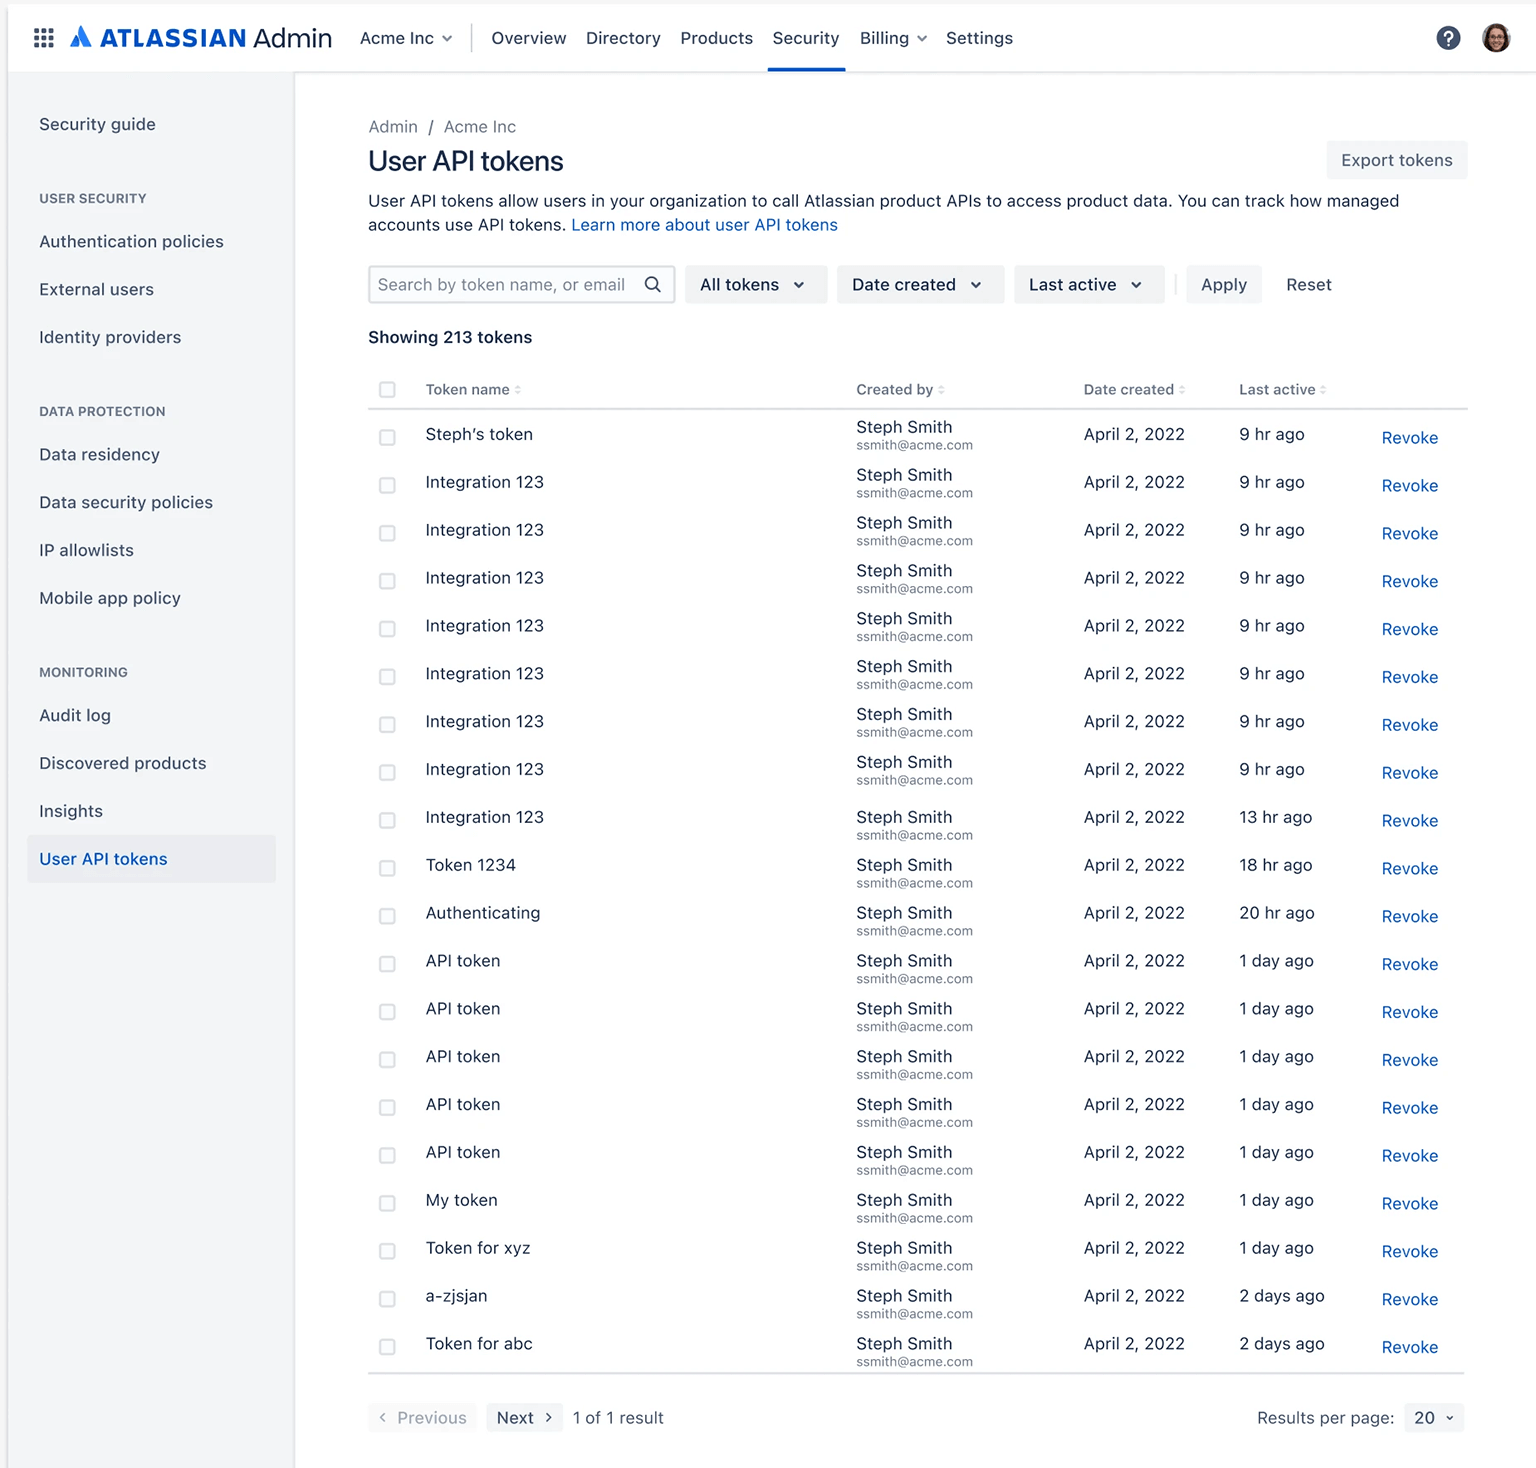The width and height of the screenshot is (1536, 1468).
Task: Click the Export tokens button
Action: click(x=1396, y=160)
